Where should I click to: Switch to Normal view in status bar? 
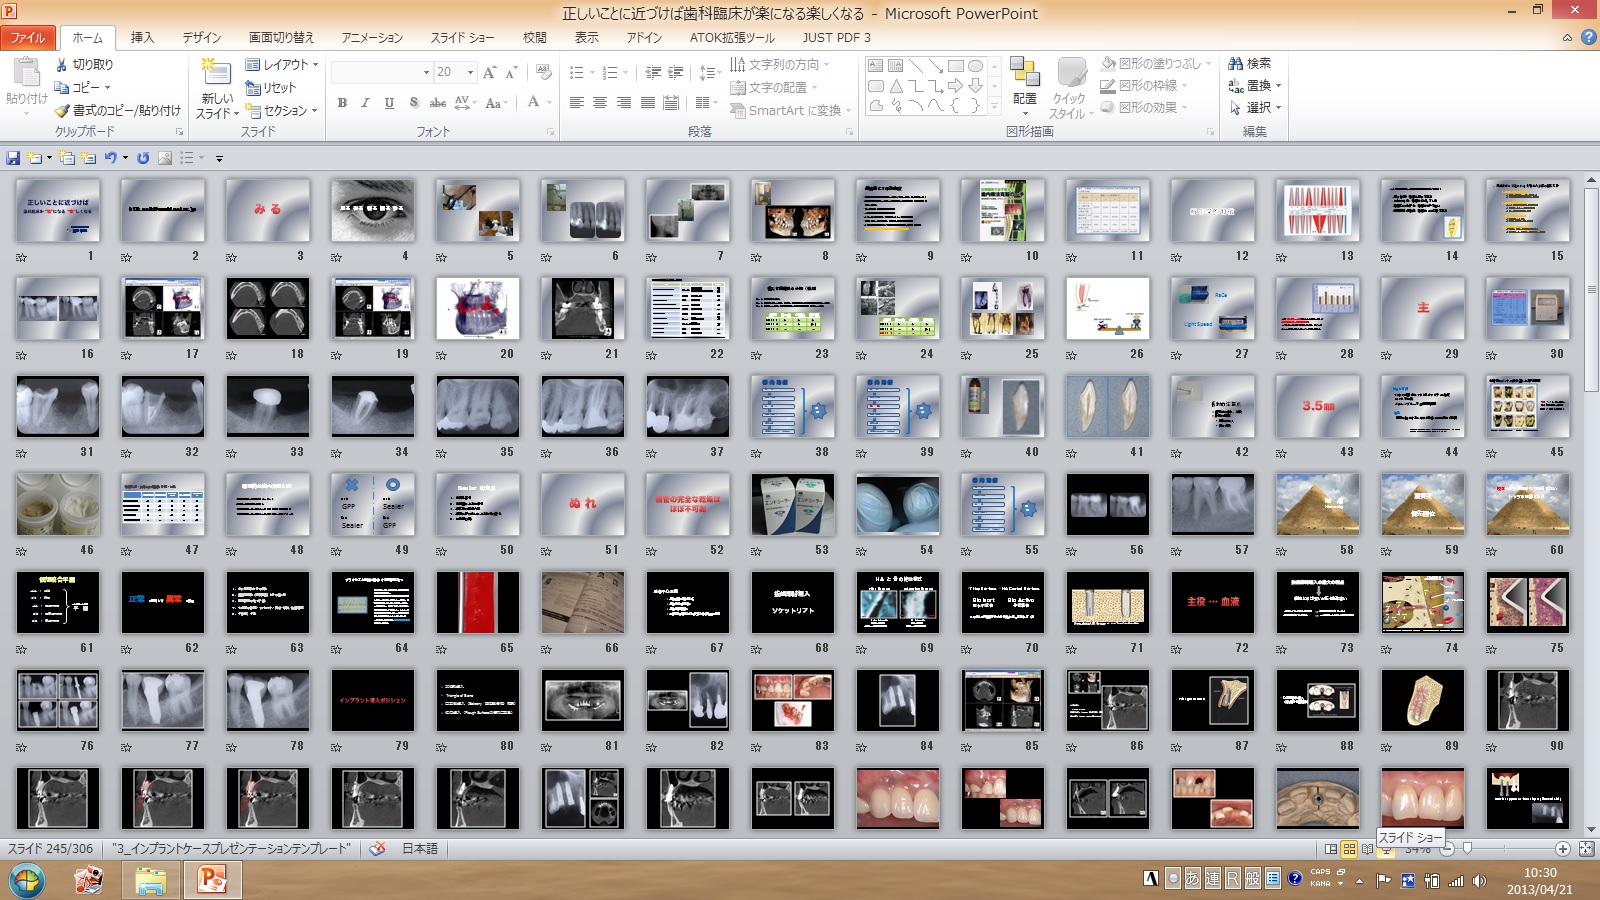click(1331, 849)
